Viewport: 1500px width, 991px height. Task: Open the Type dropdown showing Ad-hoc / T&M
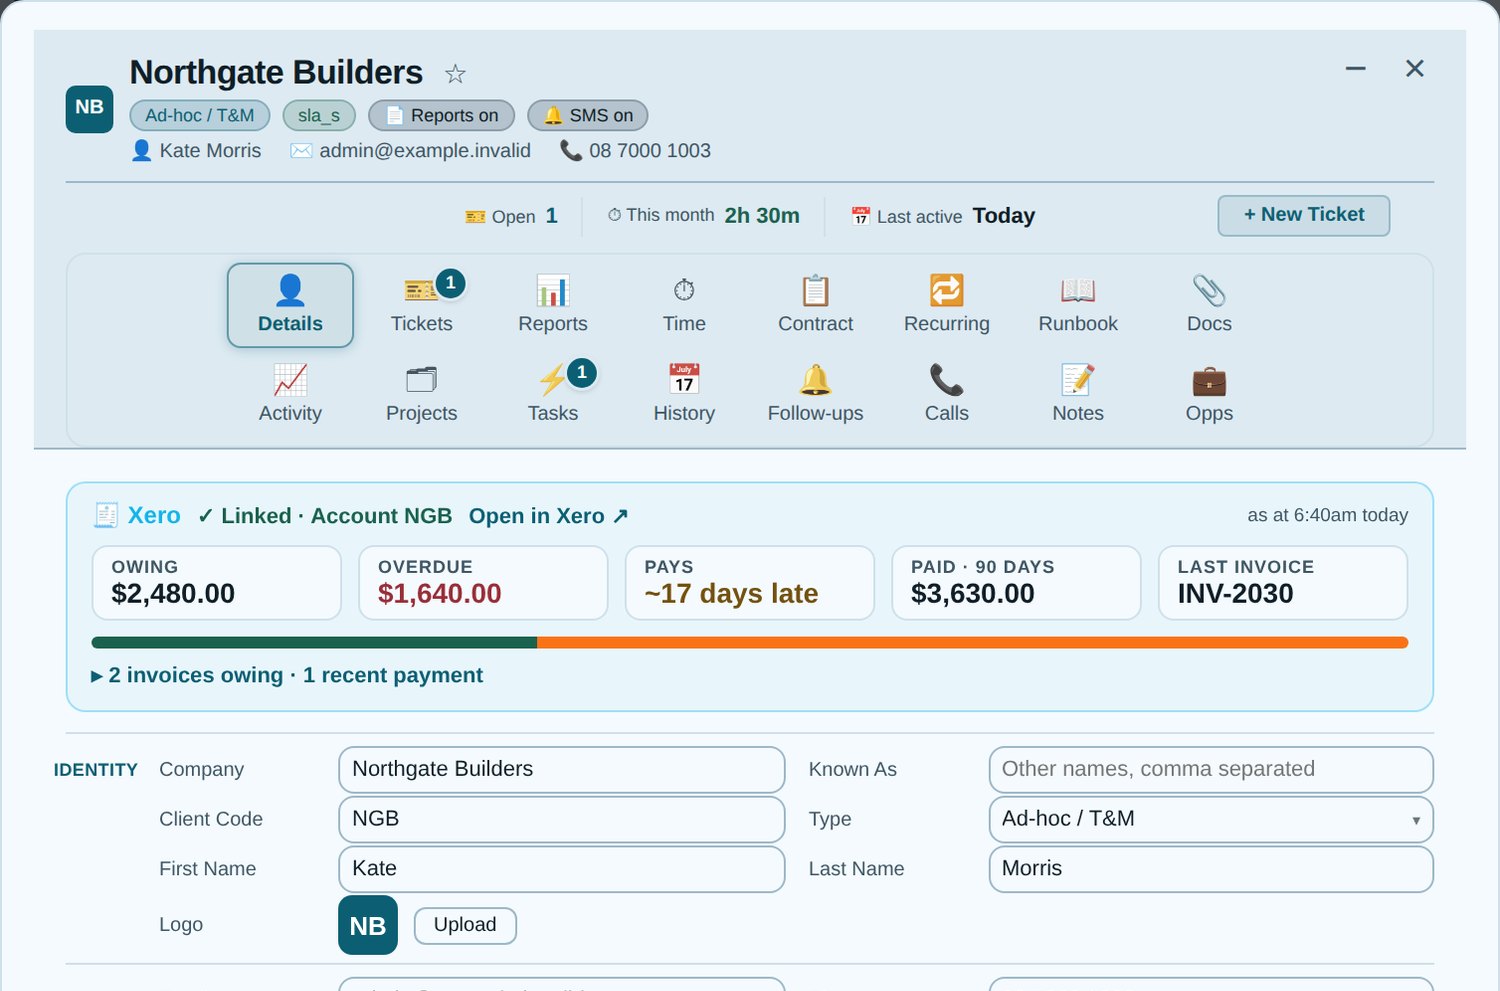coord(1211,819)
